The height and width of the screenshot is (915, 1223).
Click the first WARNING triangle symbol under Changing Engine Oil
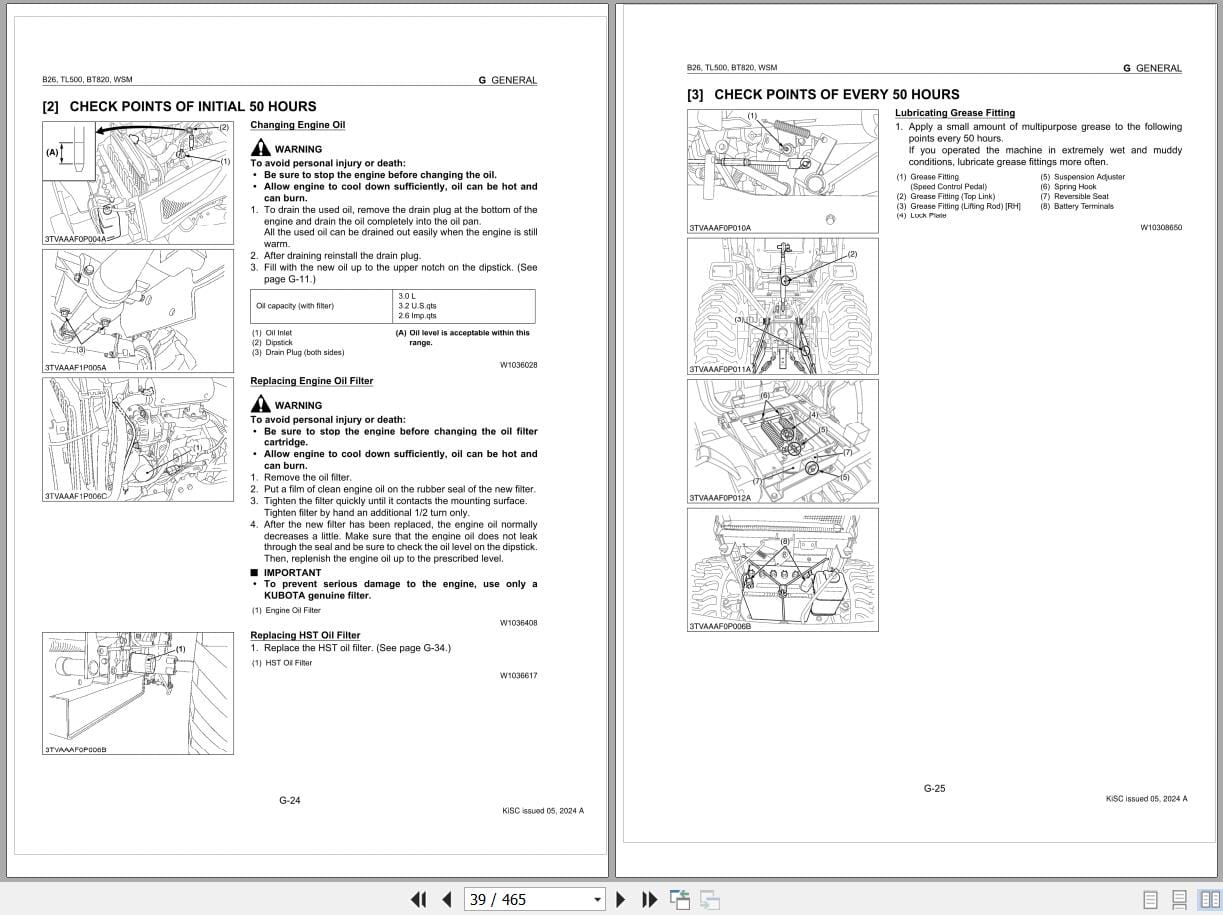pyautogui.click(x=260, y=148)
